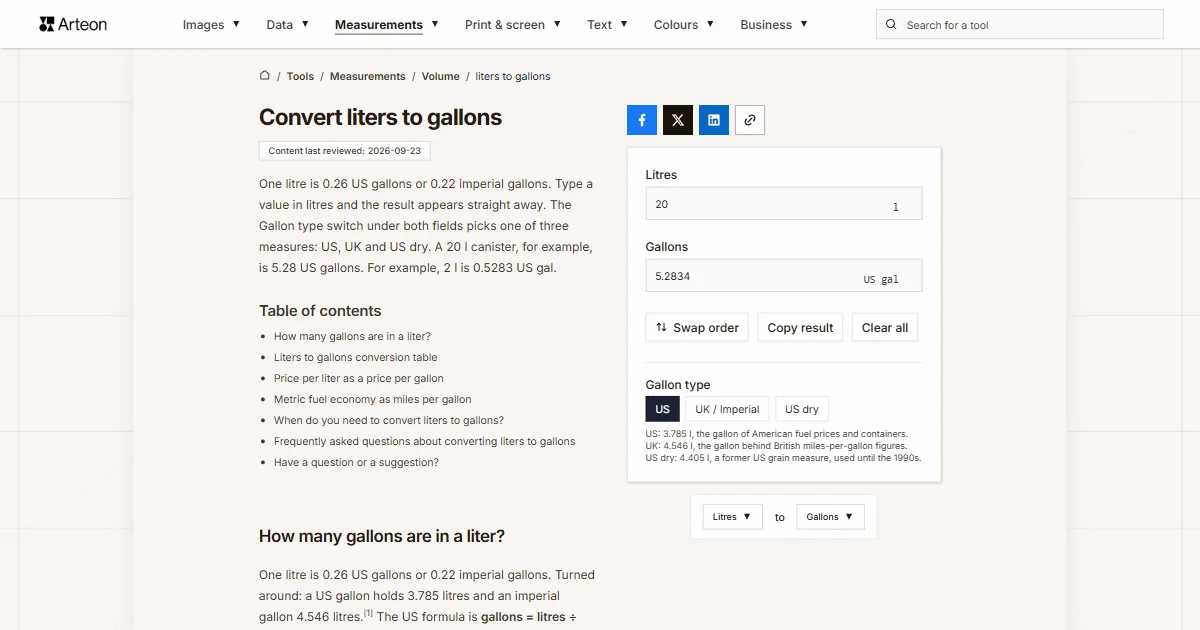
Task: Expand the Images menu
Action: pos(211,25)
